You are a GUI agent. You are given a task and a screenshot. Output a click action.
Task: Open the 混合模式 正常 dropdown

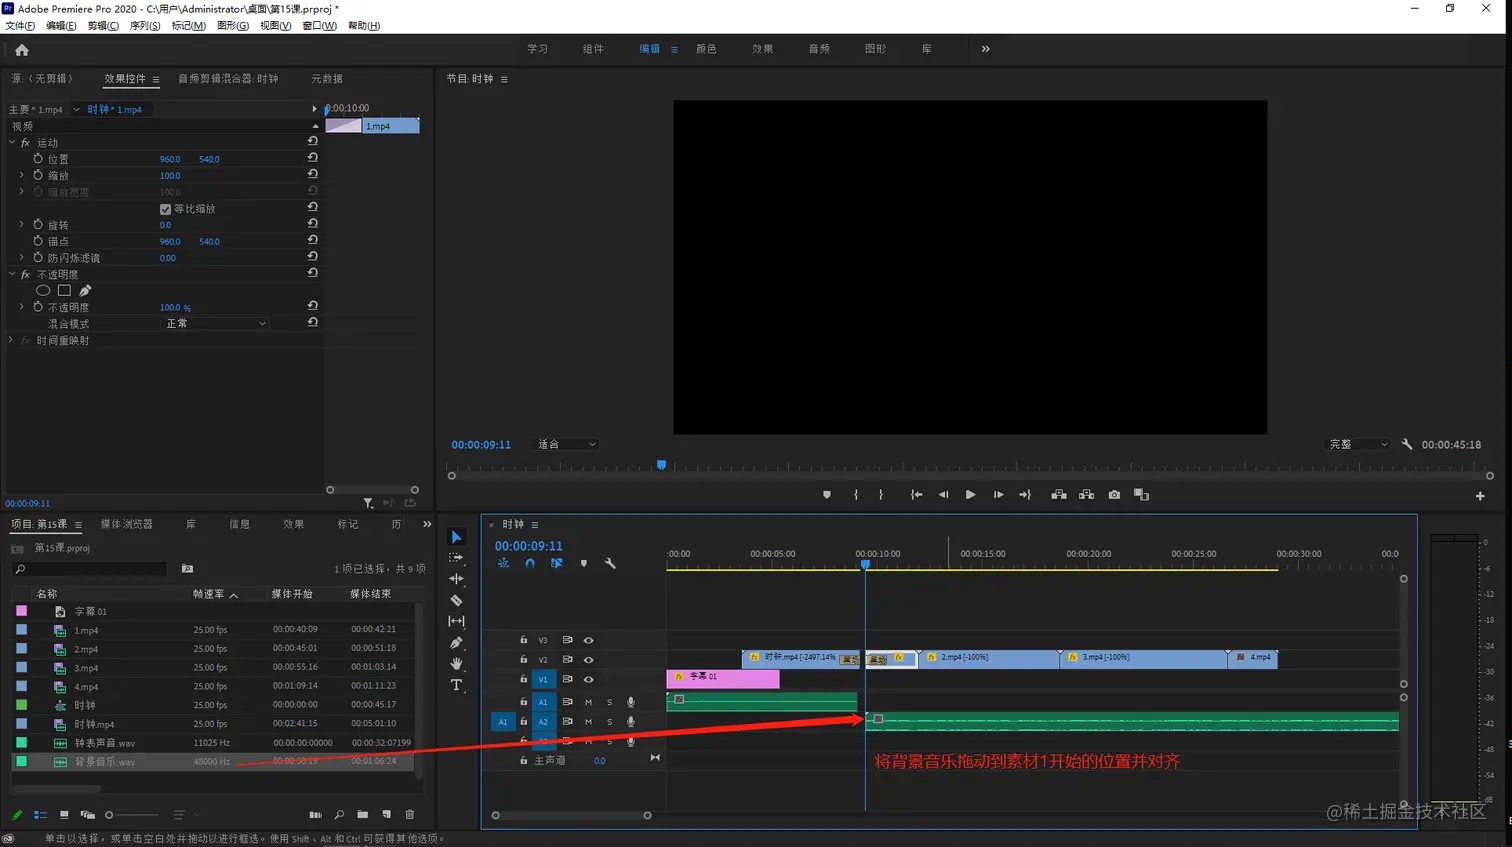pos(215,324)
